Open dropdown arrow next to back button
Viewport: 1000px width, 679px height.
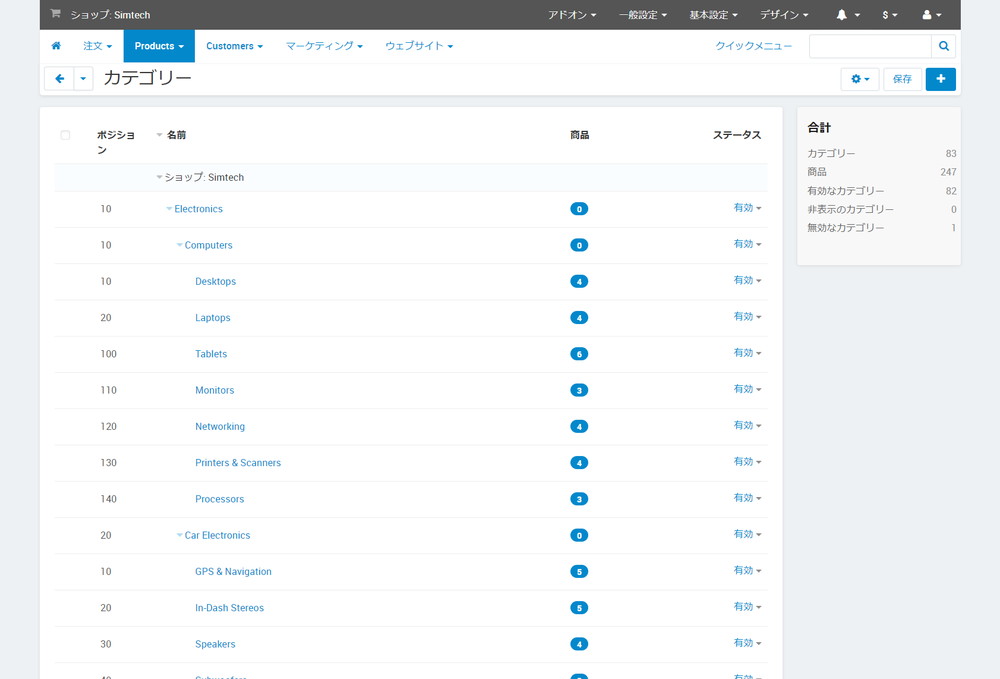tap(84, 79)
